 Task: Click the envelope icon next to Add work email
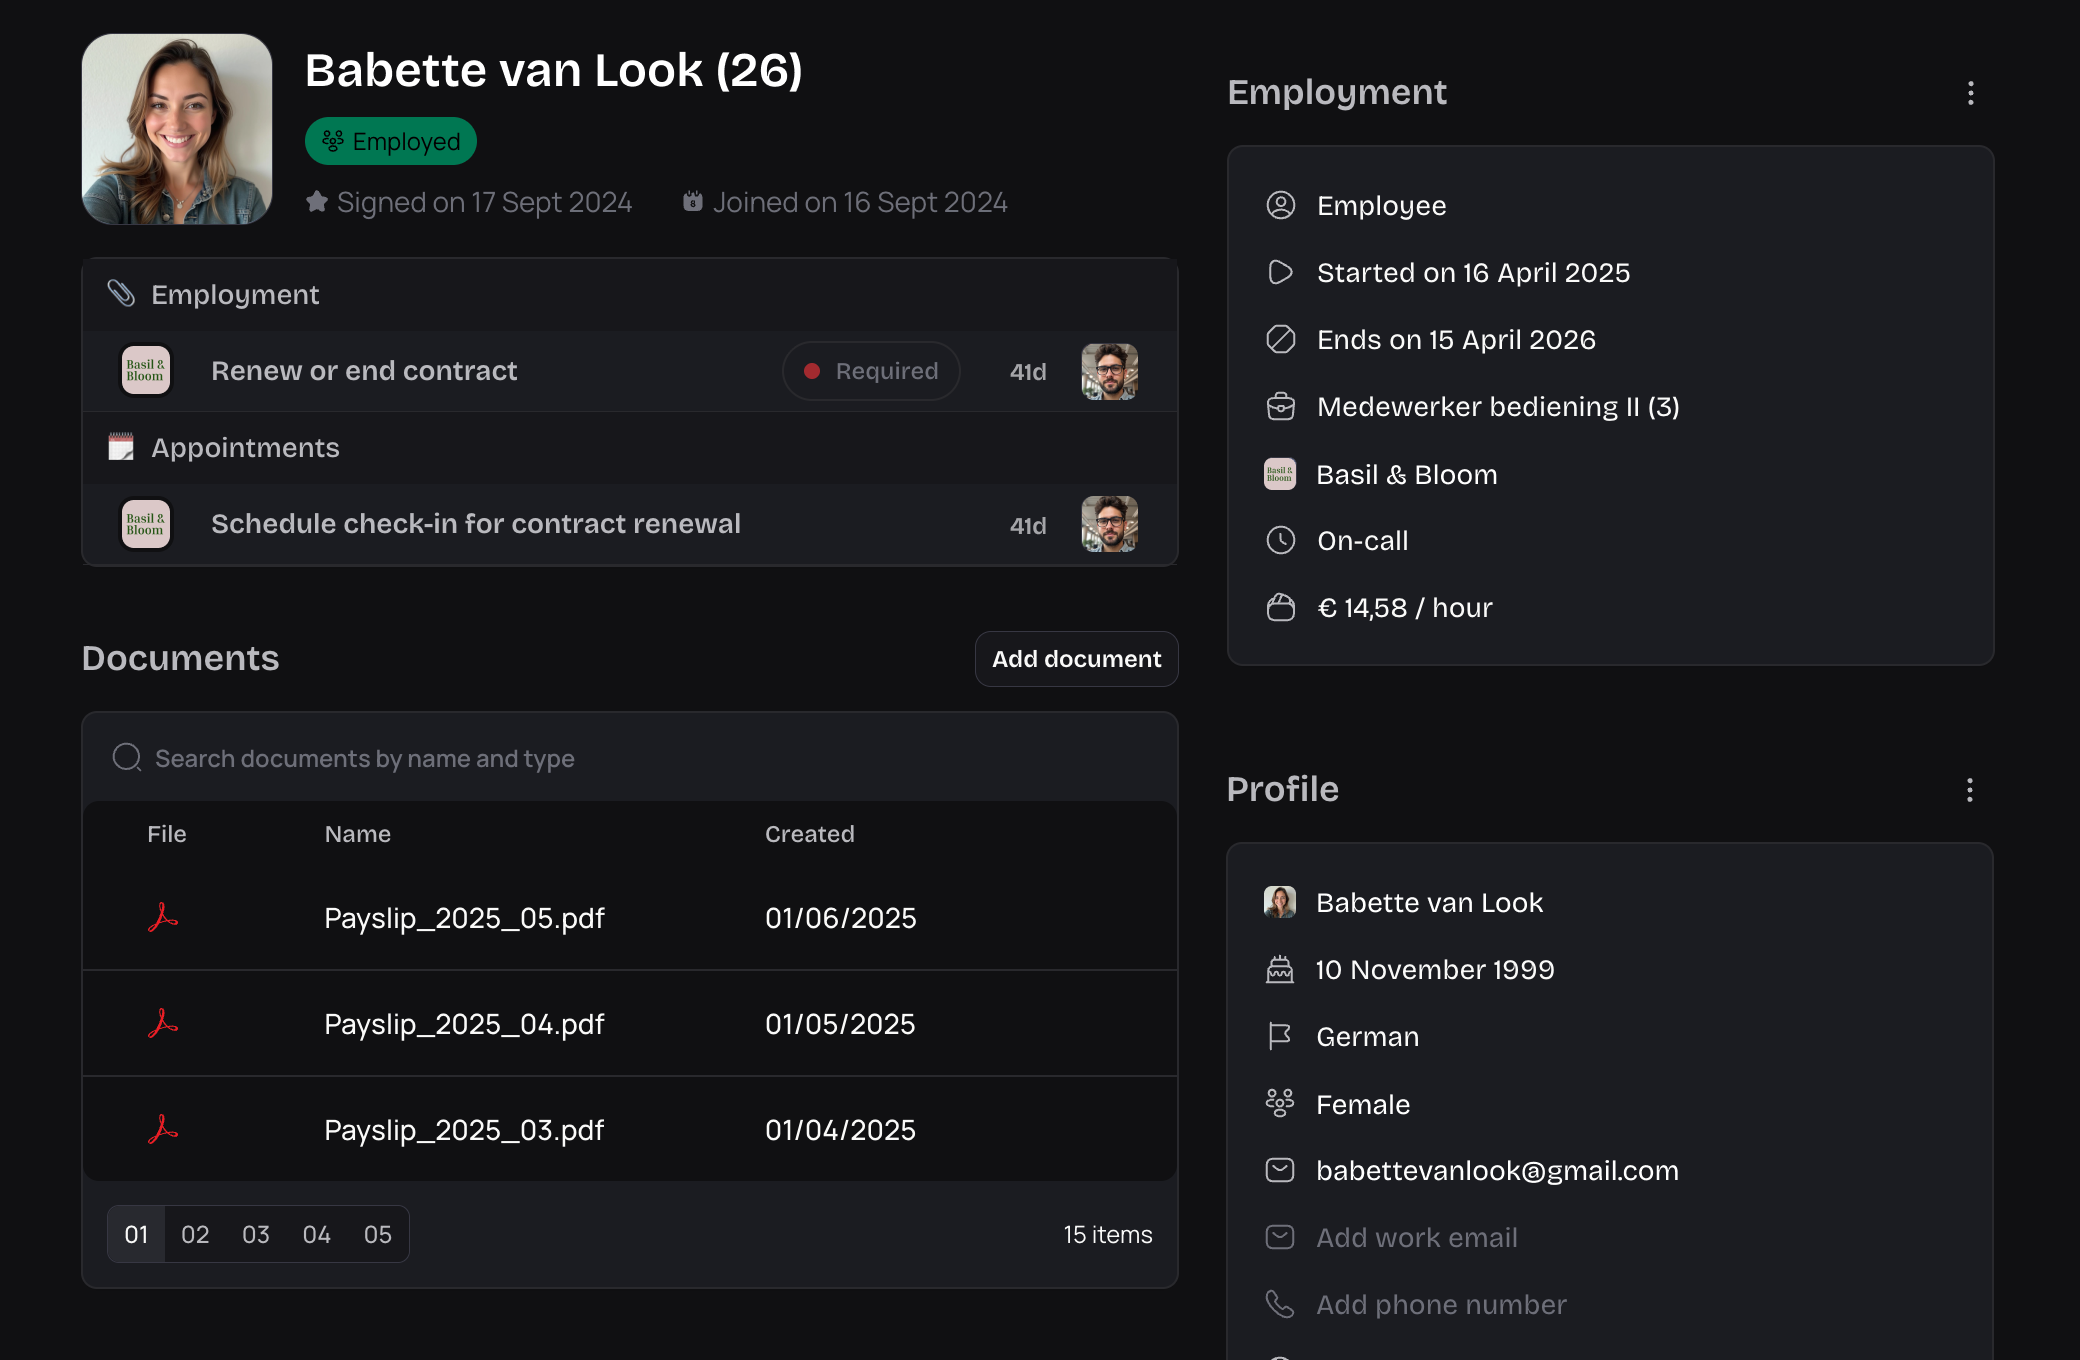pos(1279,1237)
